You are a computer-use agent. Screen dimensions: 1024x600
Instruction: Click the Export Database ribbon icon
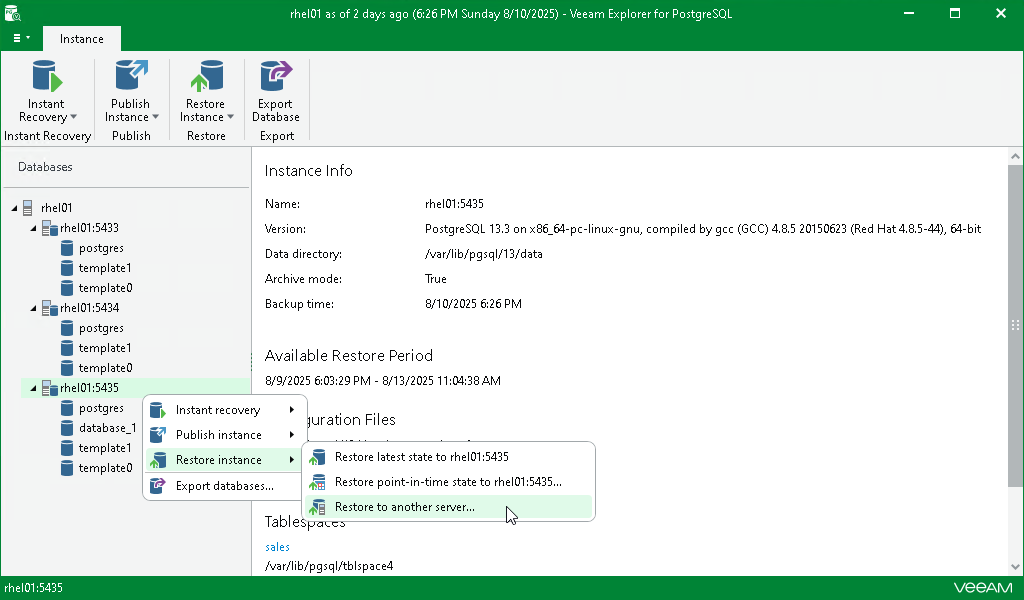pyautogui.click(x=275, y=77)
